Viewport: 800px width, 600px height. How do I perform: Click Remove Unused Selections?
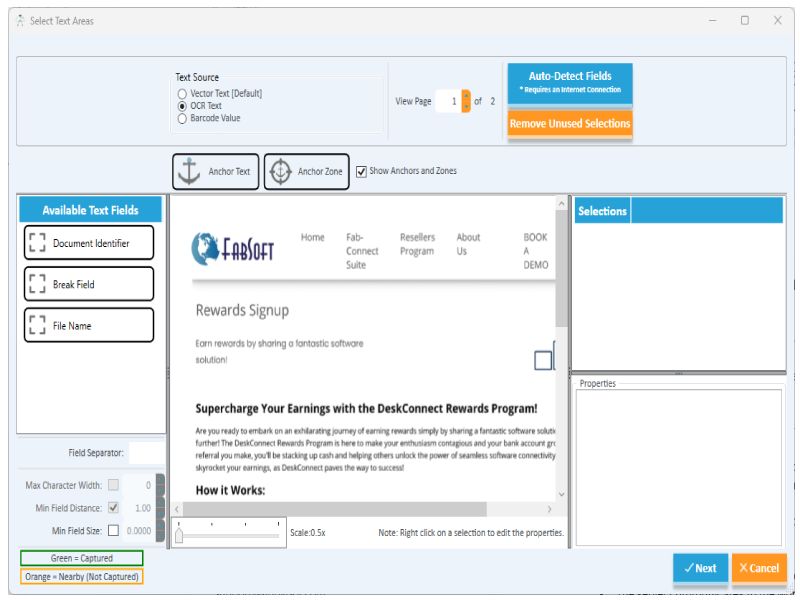569,124
